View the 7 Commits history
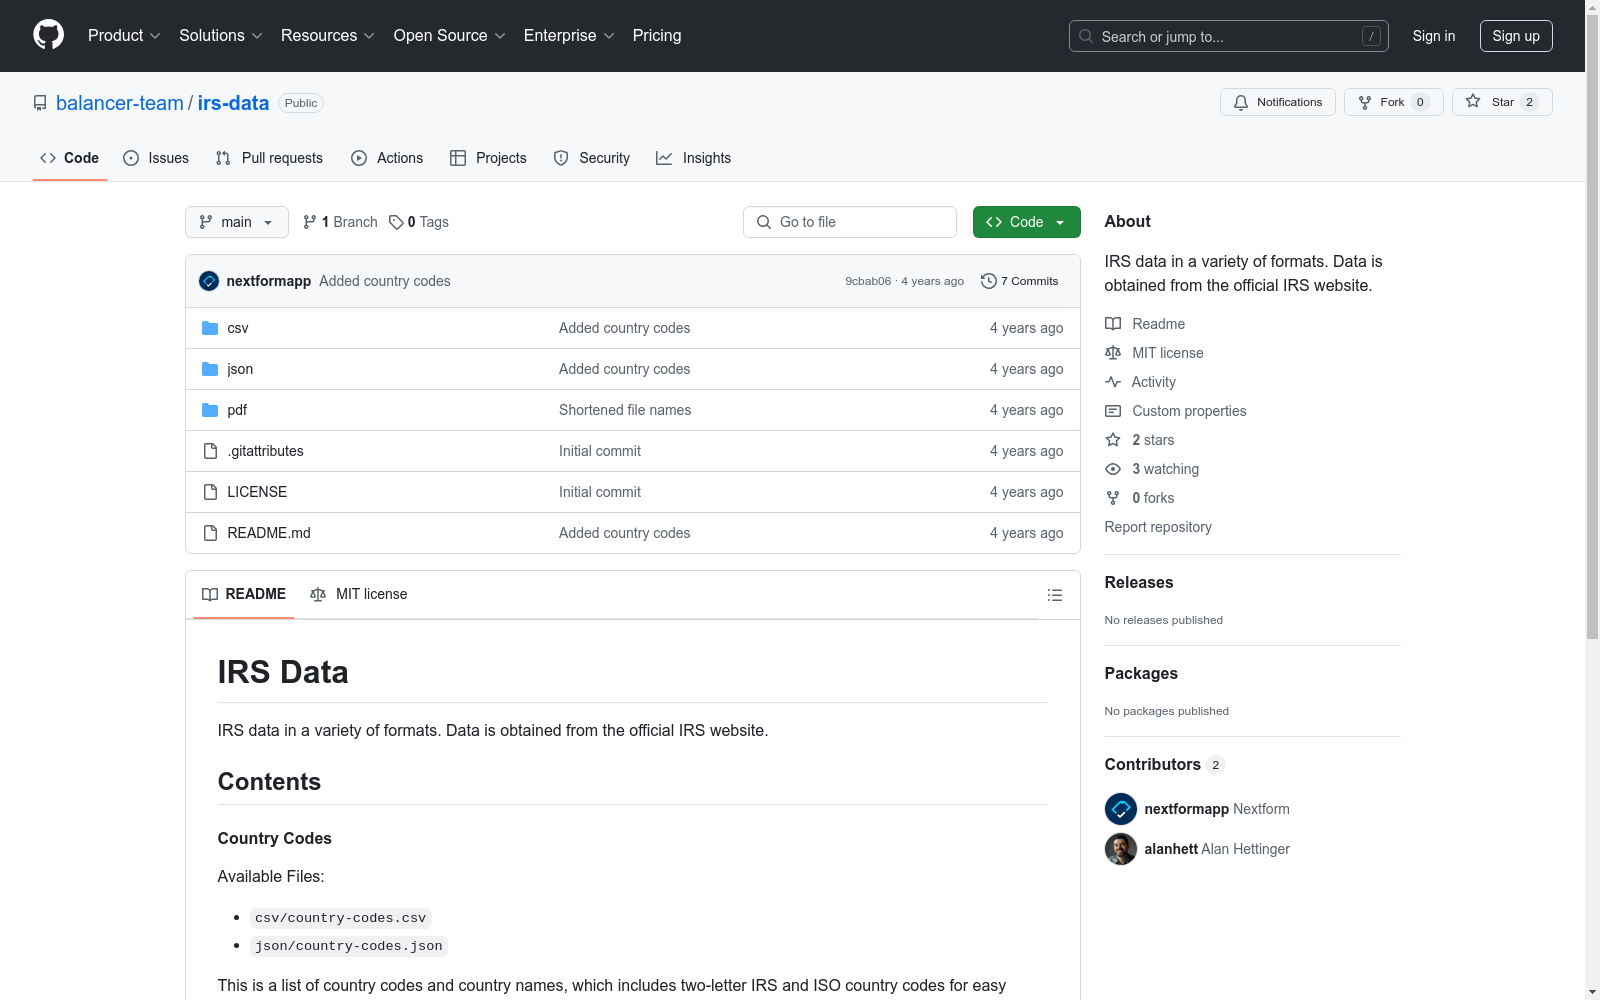Image resolution: width=1600 pixels, height=1000 pixels. tap(1020, 281)
